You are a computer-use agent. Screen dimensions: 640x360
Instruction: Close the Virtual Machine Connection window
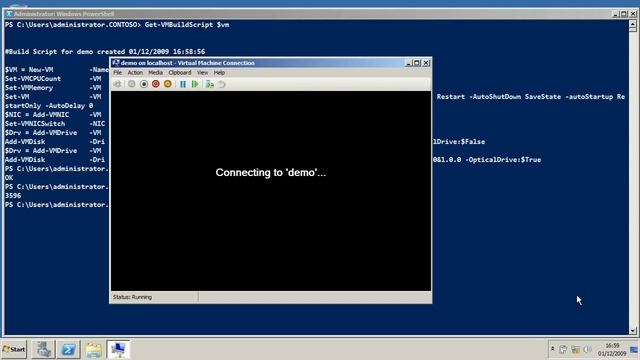426,63
